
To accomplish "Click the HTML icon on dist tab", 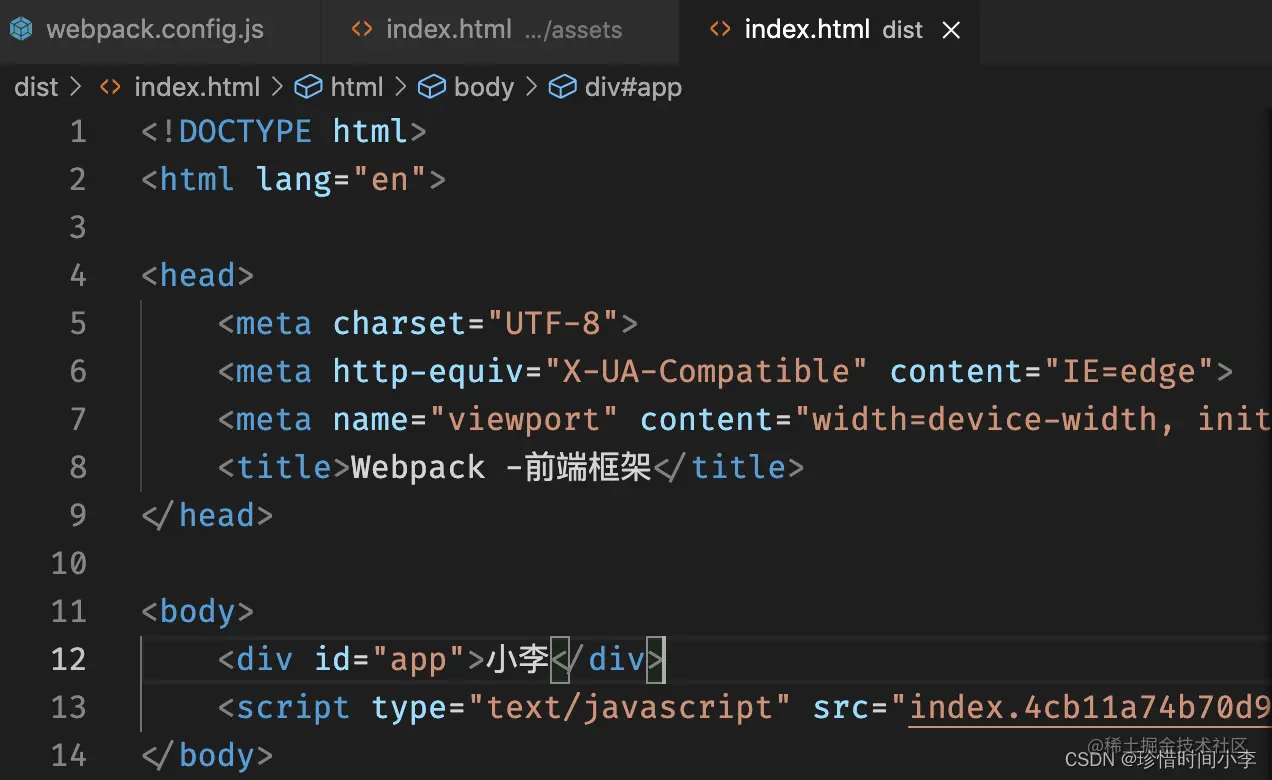I will coord(720,30).
